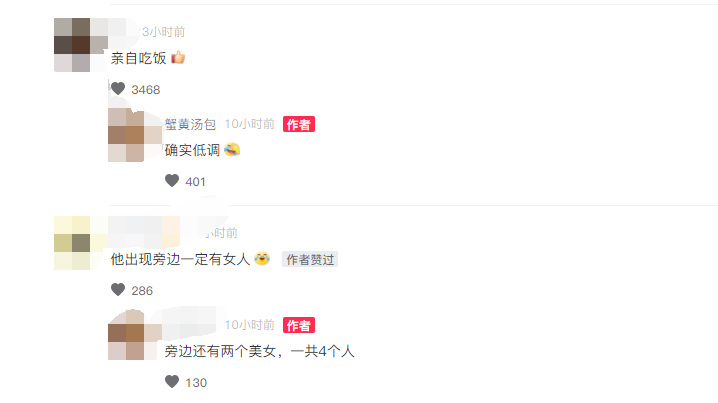Click the crying-laugh emoji after 他出现旁边一定有女人

[262, 259]
